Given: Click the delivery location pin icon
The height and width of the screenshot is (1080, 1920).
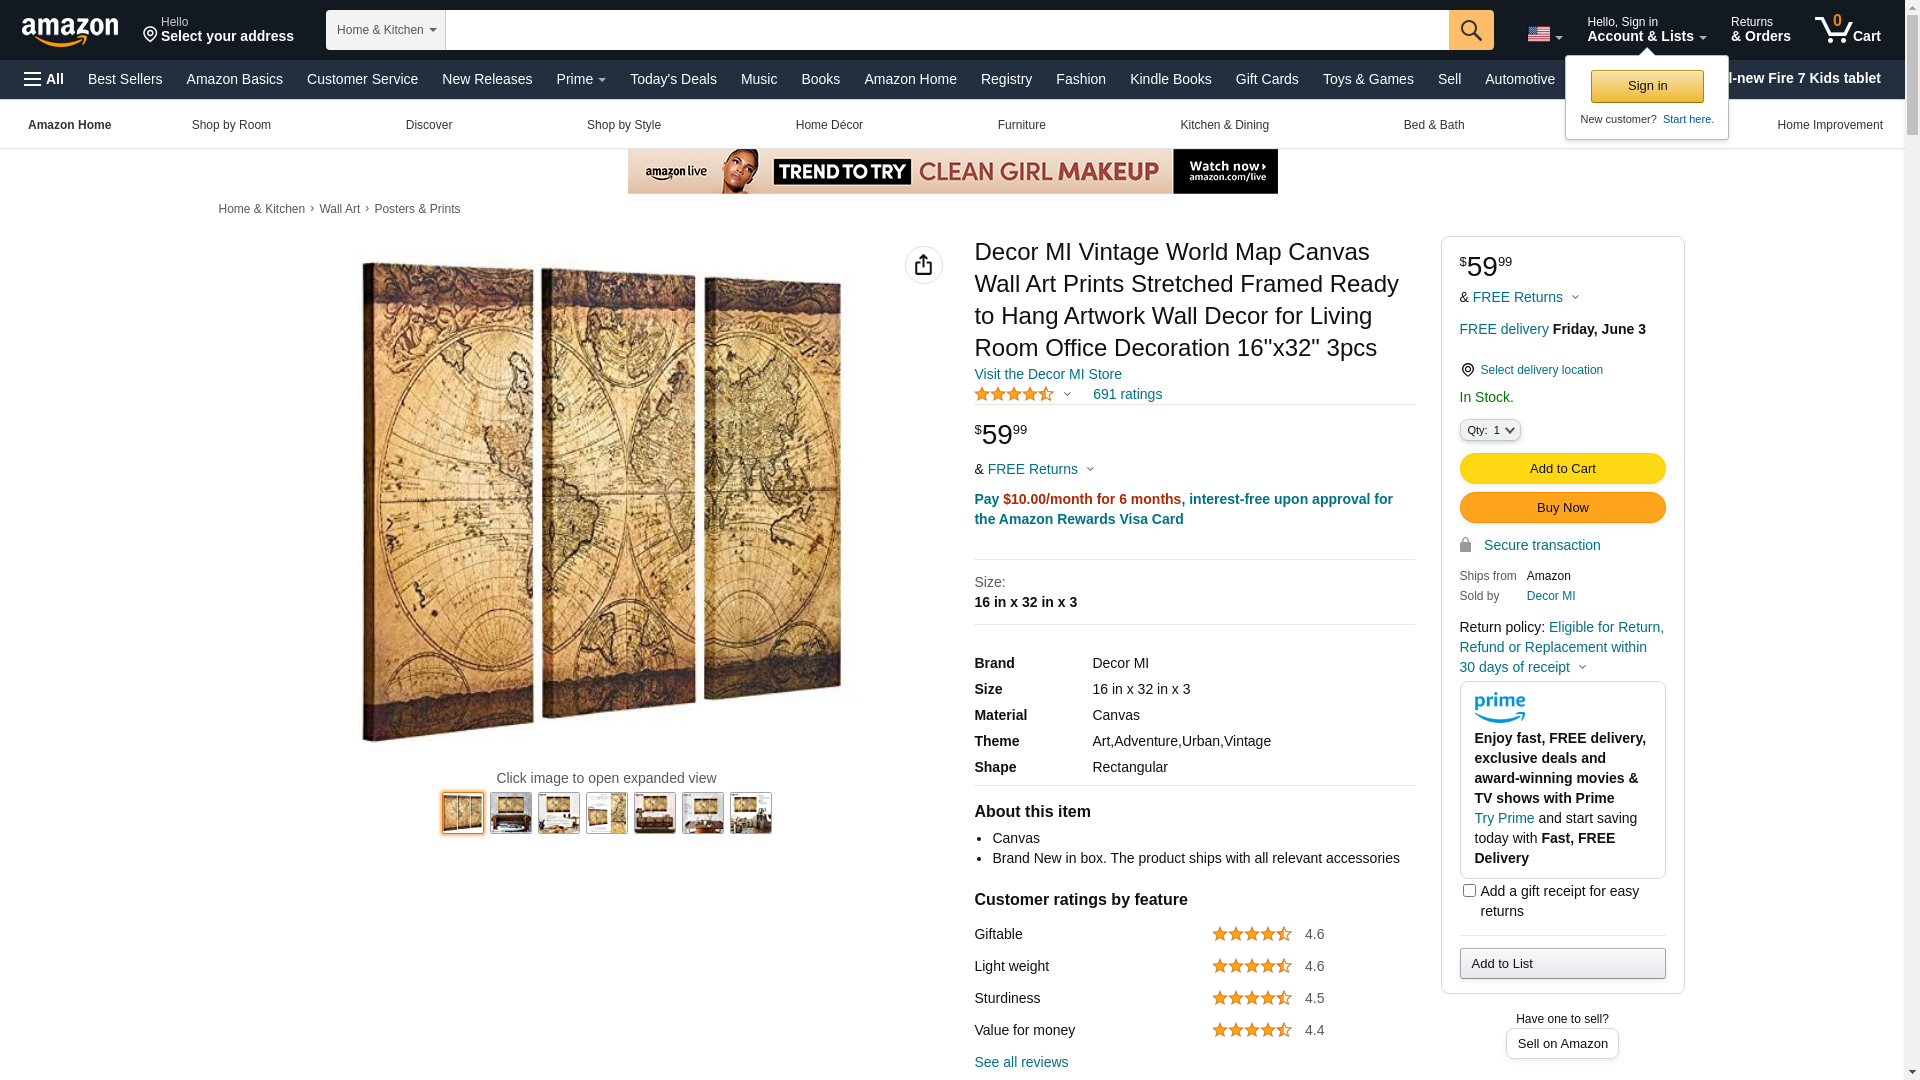Looking at the screenshot, I should (1467, 370).
